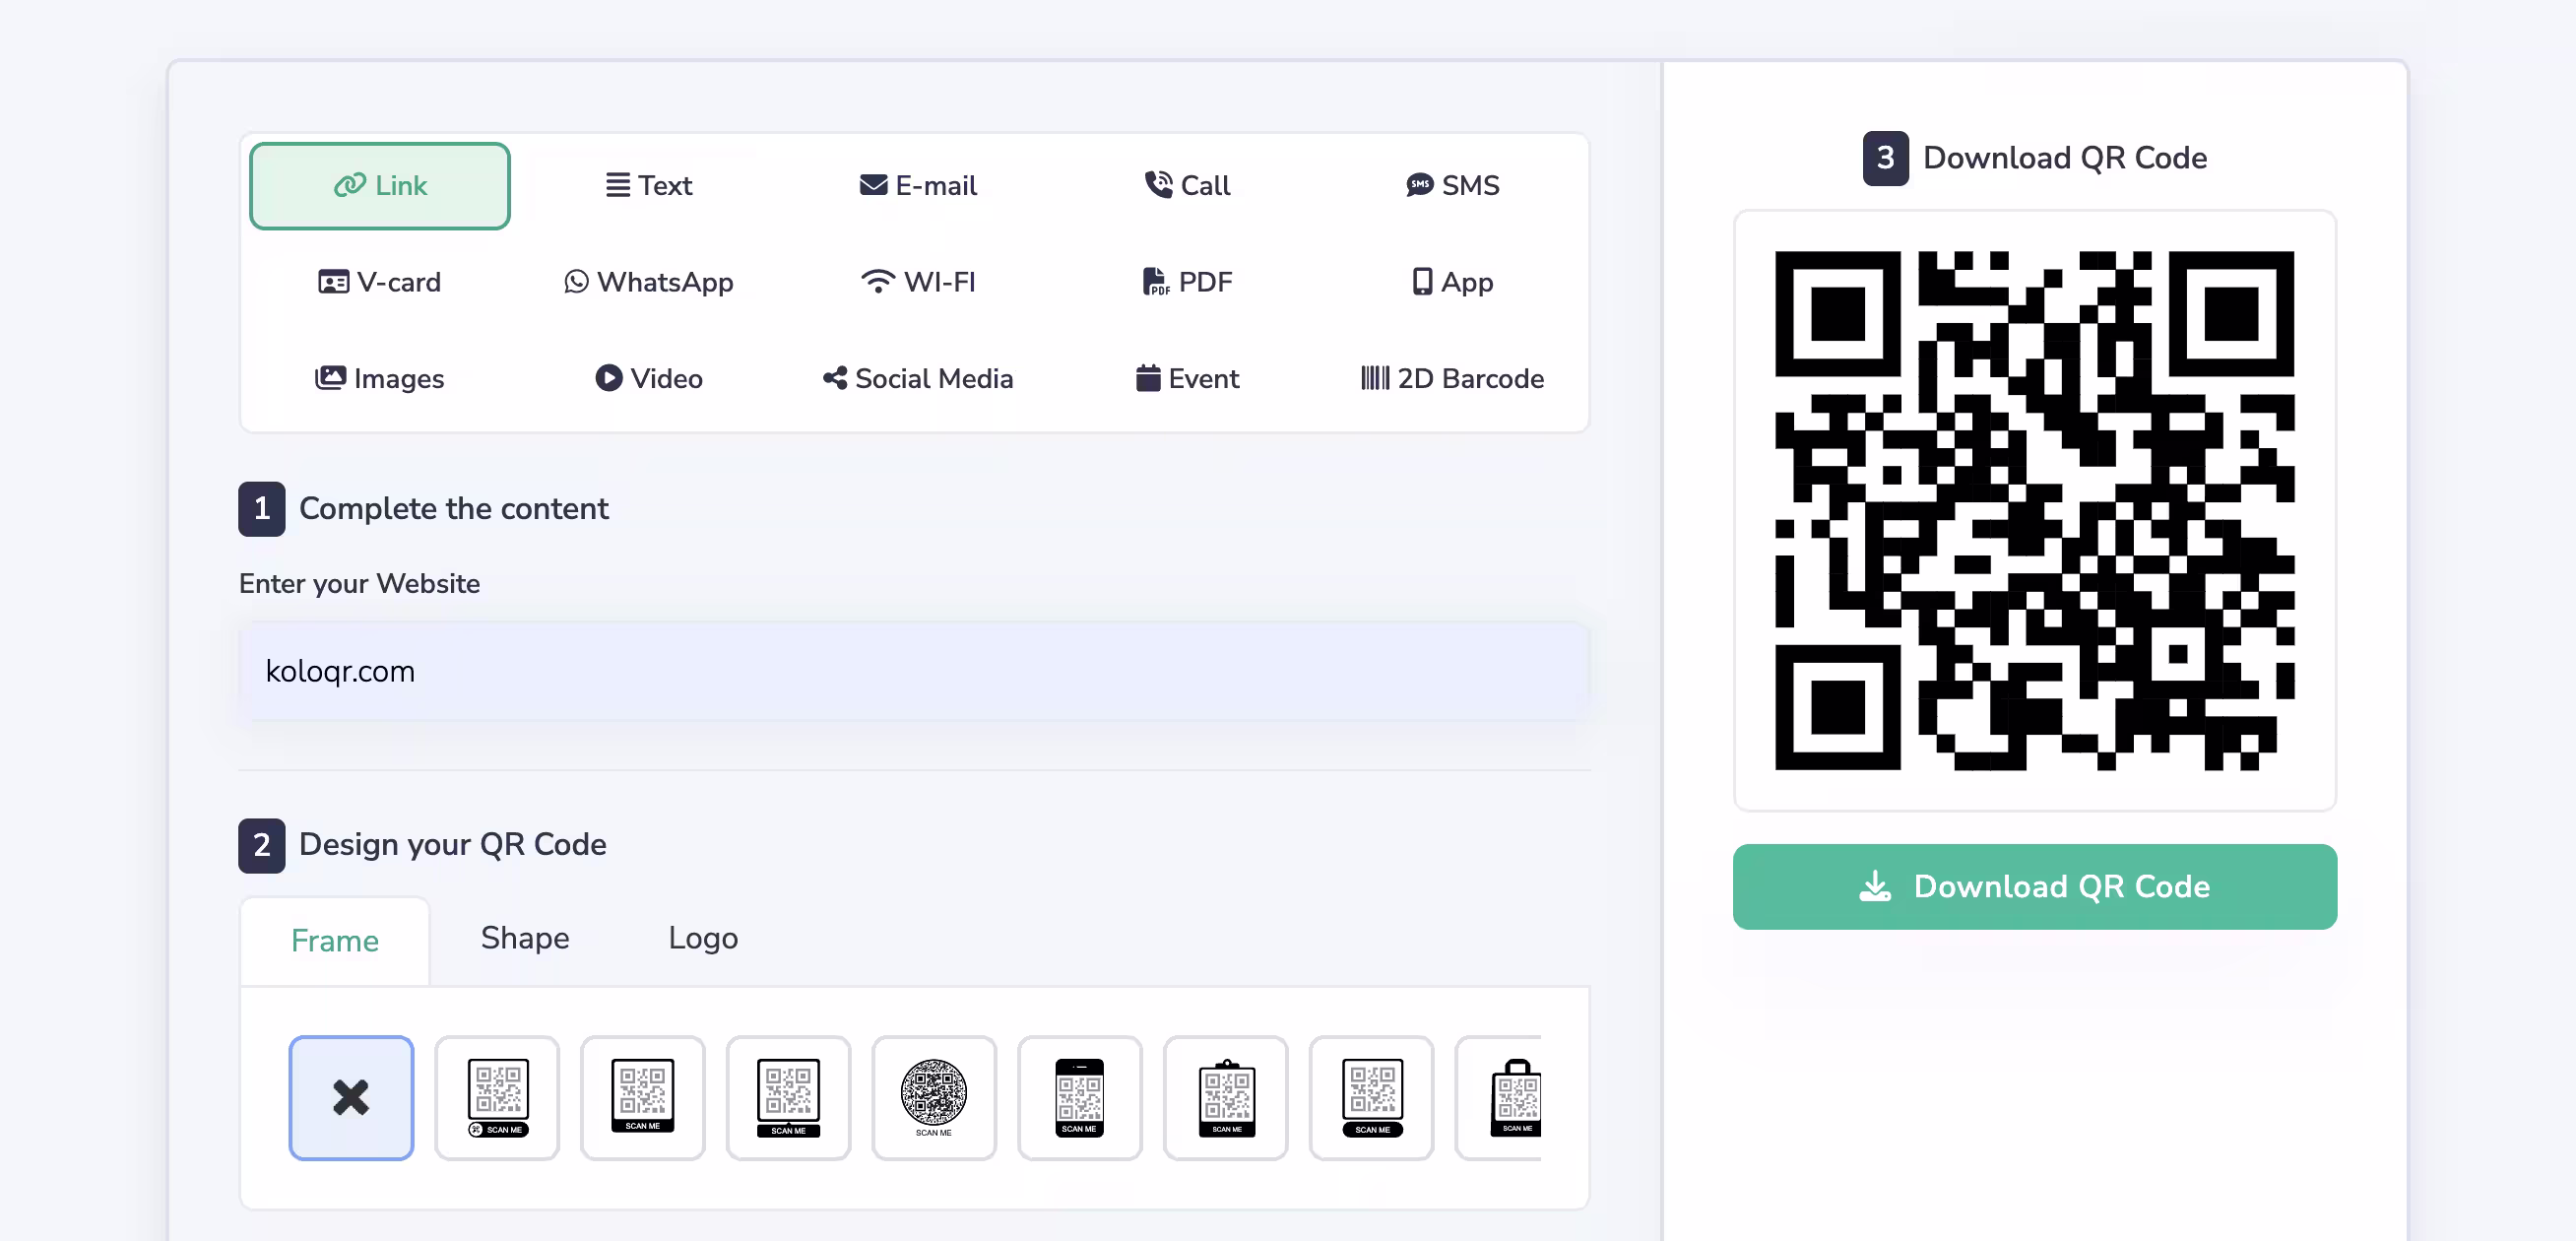
Task: Select the Link QR type
Action: click(380, 186)
